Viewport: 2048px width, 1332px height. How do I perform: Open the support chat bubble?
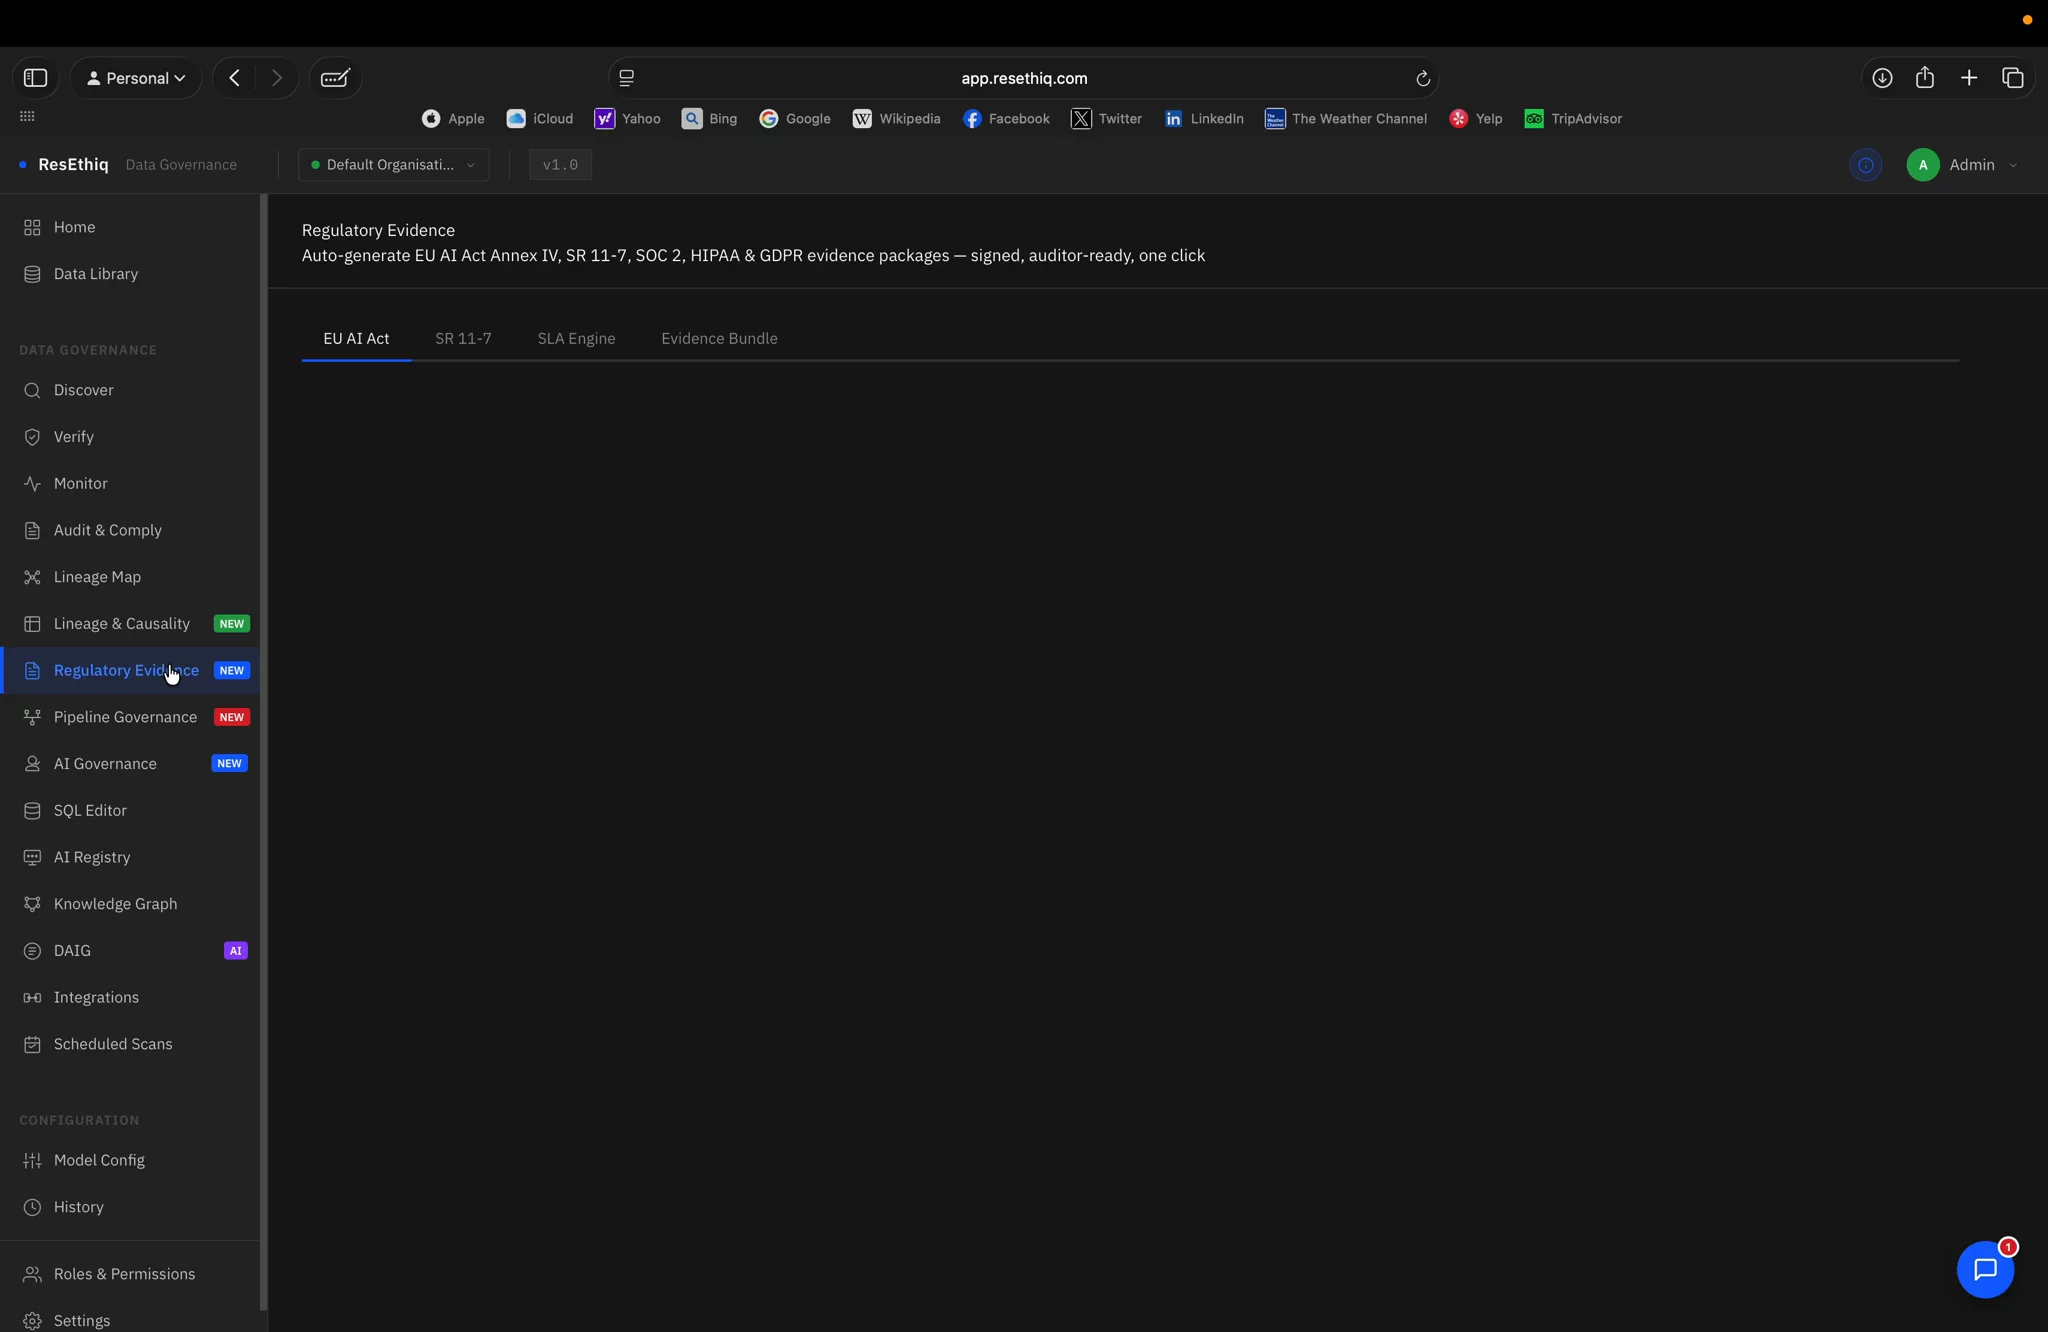pyautogui.click(x=1985, y=1269)
